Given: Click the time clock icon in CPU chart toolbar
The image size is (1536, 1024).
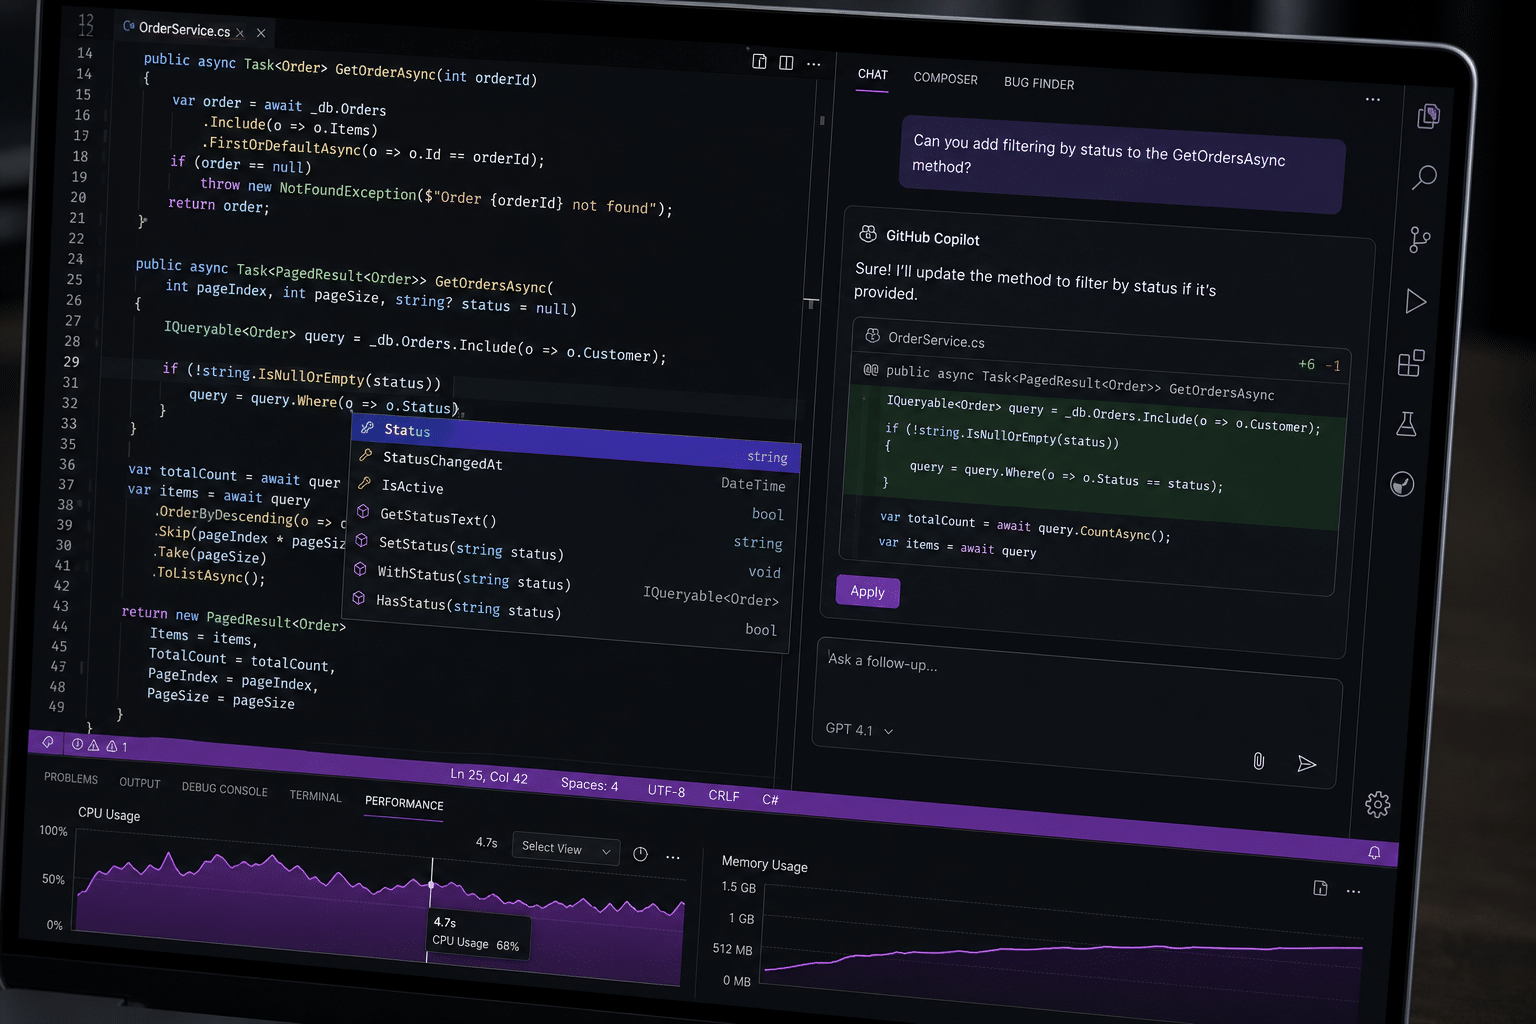Looking at the screenshot, I should [640, 854].
